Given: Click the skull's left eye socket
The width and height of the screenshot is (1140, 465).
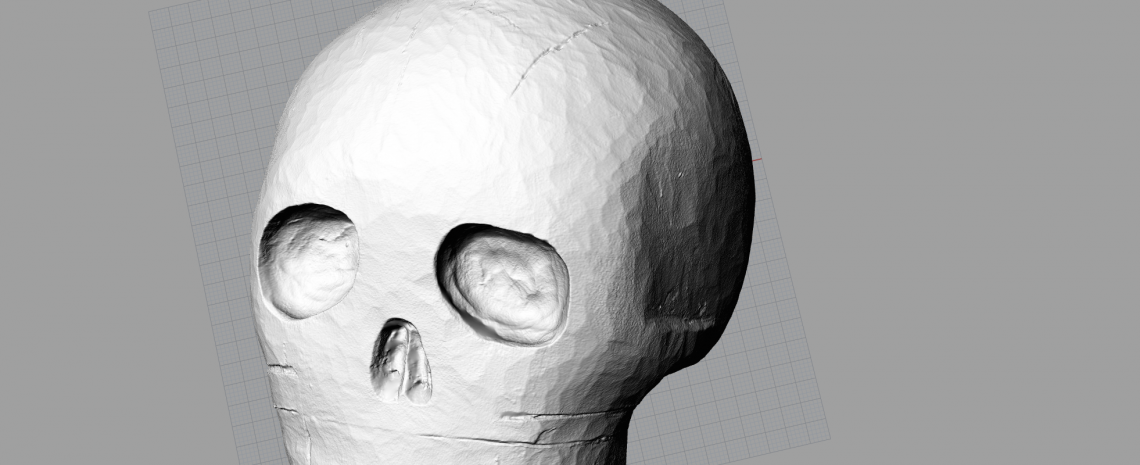Looking at the screenshot, I should pyautogui.click(x=308, y=261).
